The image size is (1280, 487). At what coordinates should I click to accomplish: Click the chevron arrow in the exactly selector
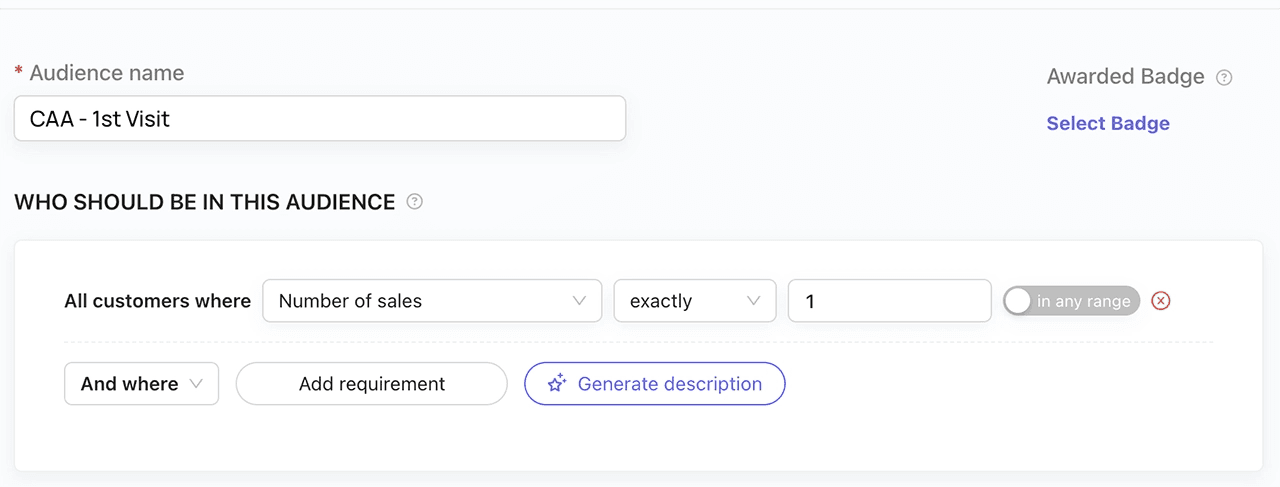pos(754,301)
